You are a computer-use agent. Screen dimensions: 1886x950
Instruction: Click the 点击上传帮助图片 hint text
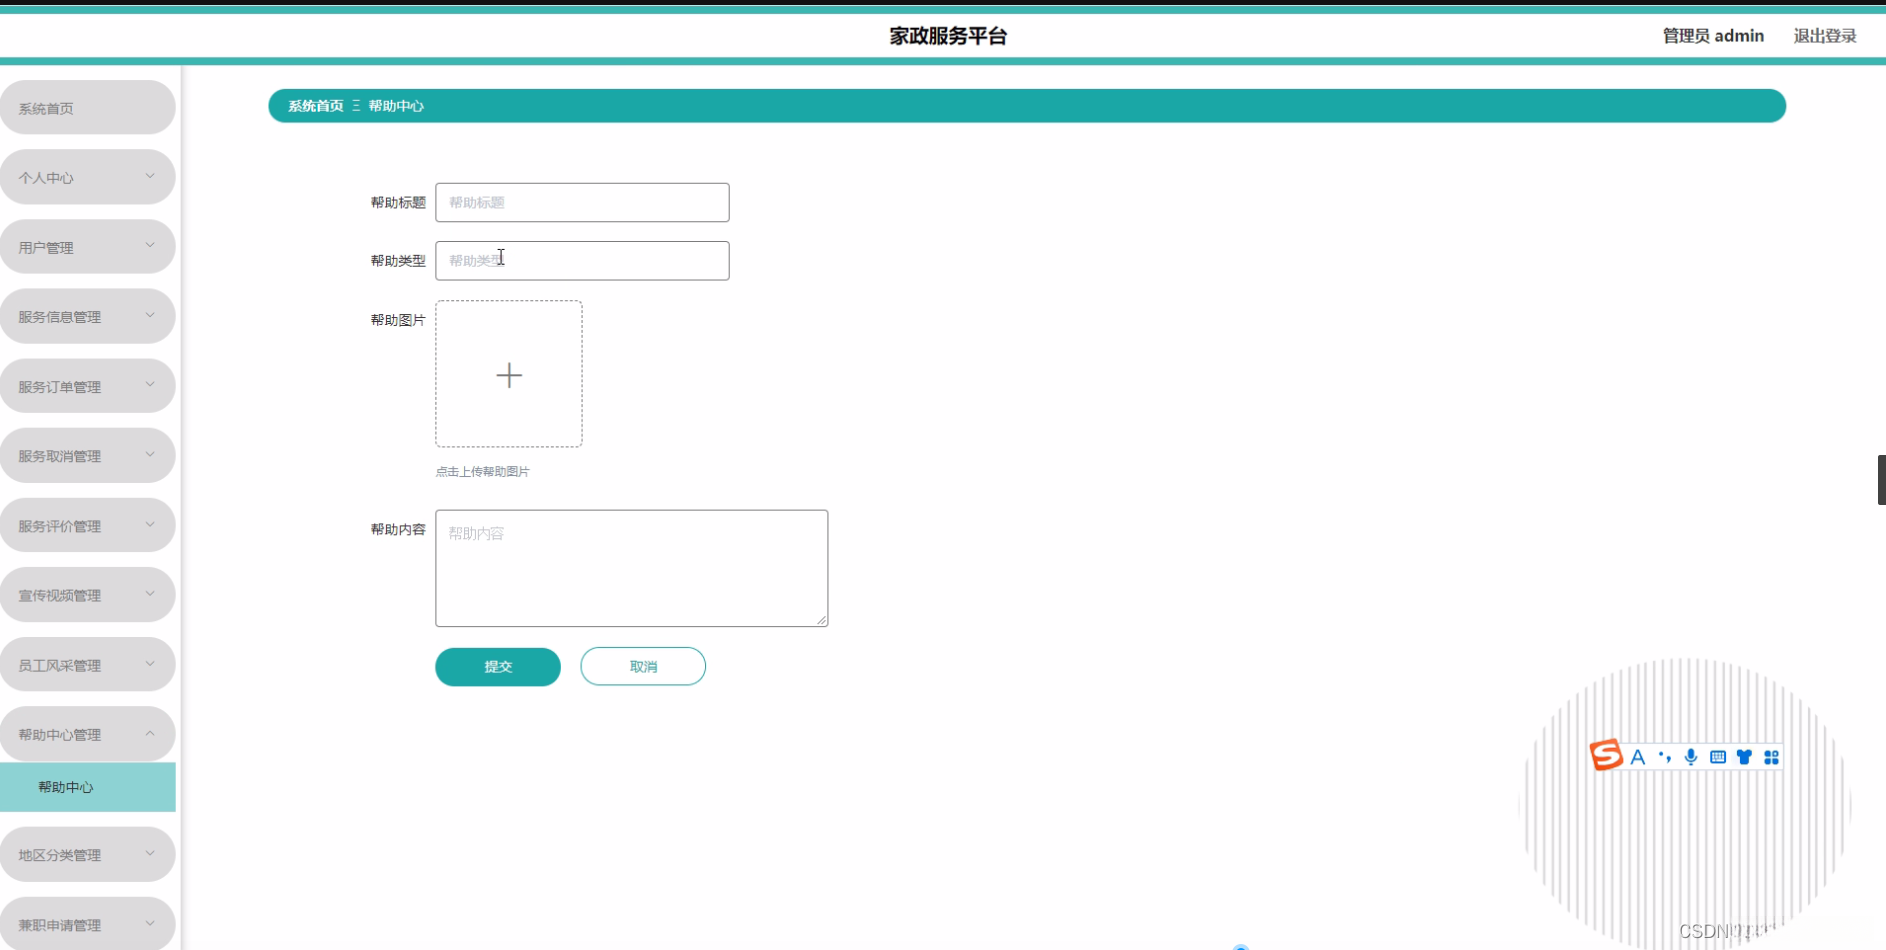pyautogui.click(x=482, y=472)
